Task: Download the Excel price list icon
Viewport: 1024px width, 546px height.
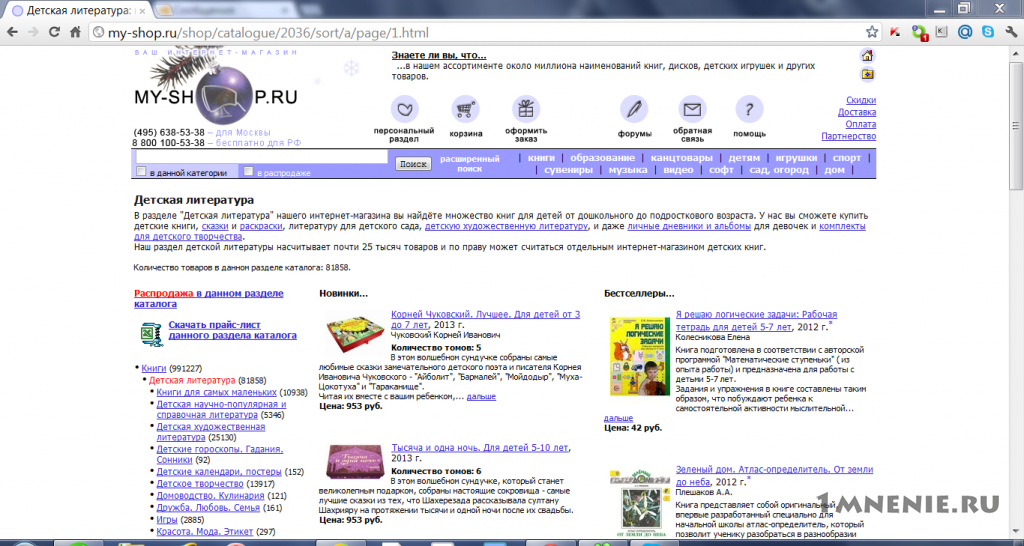Action: click(x=151, y=334)
